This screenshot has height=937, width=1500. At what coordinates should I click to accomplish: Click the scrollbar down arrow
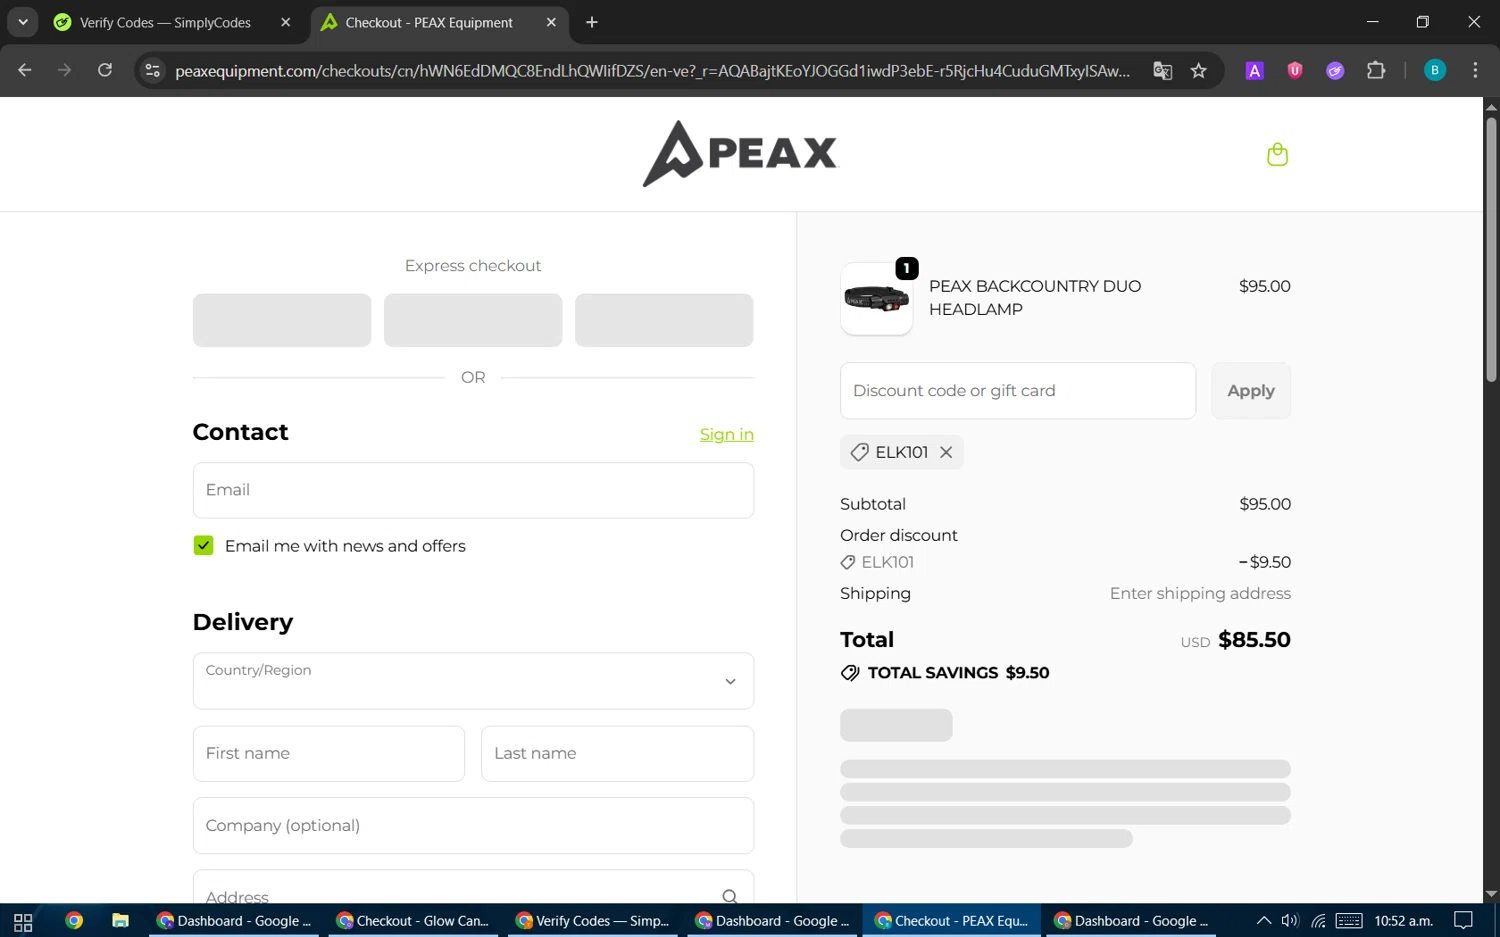click(1491, 894)
